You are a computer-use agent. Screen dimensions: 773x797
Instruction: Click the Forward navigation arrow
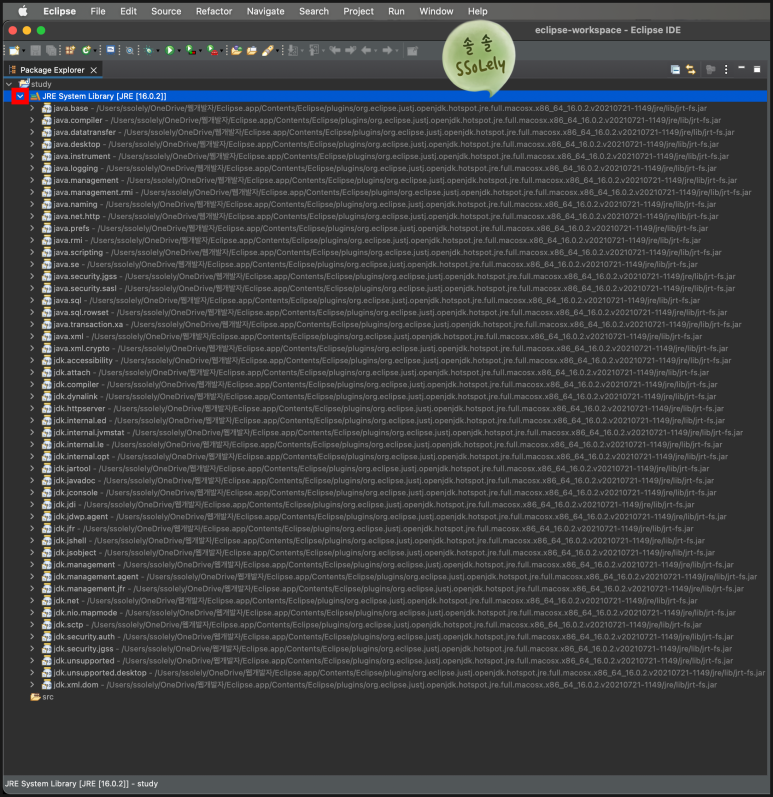(387, 50)
